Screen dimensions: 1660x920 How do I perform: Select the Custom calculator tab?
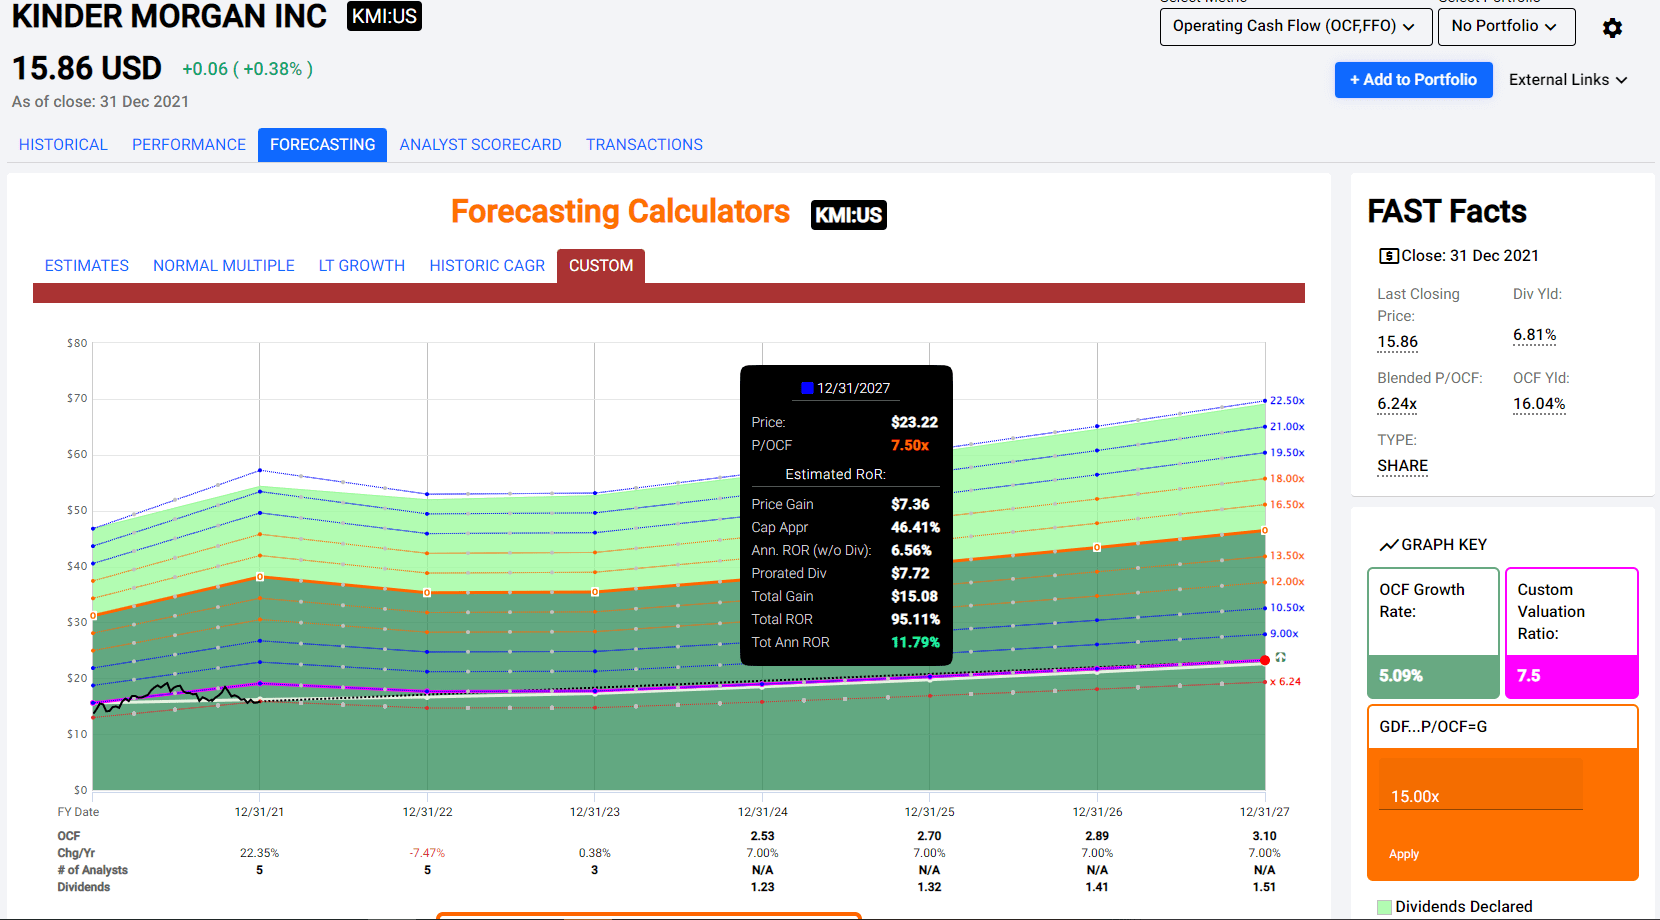601,266
